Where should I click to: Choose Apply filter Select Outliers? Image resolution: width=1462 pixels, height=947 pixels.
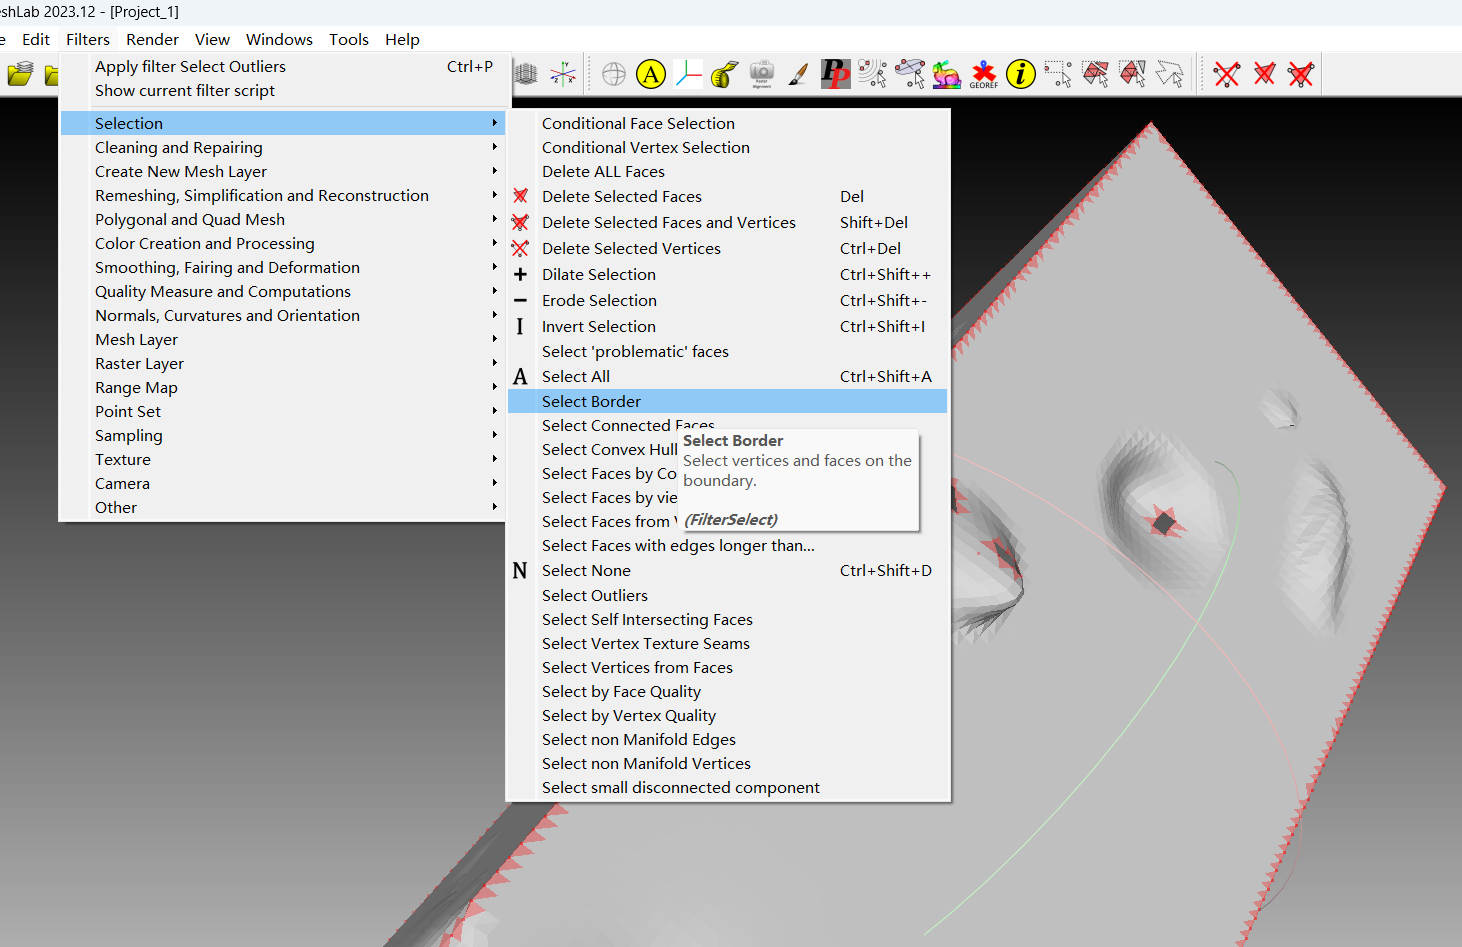coord(283,66)
